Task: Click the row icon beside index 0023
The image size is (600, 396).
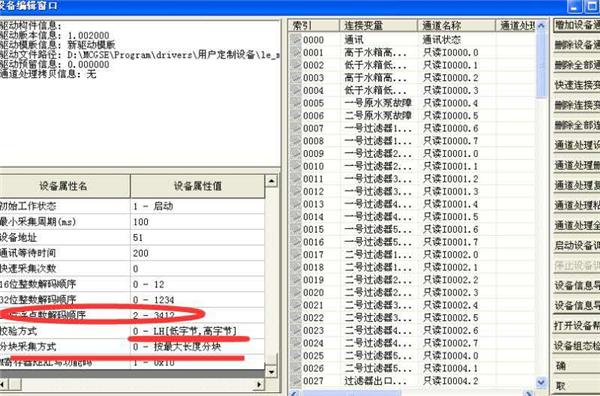Action: pos(295,330)
